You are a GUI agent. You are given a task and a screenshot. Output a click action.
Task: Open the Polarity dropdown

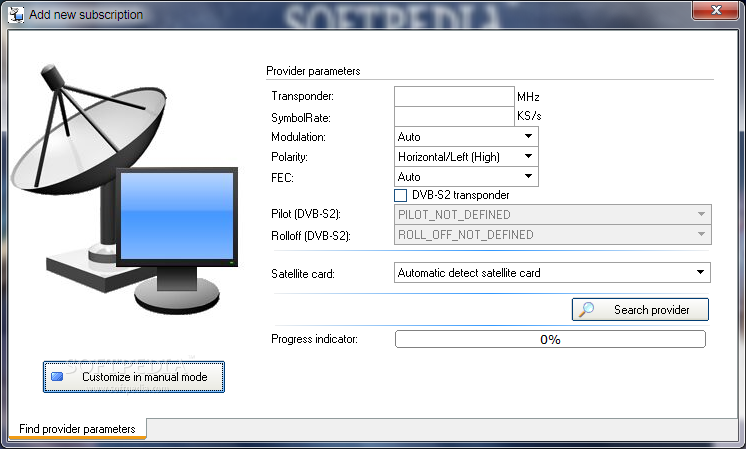click(x=466, y=157)
